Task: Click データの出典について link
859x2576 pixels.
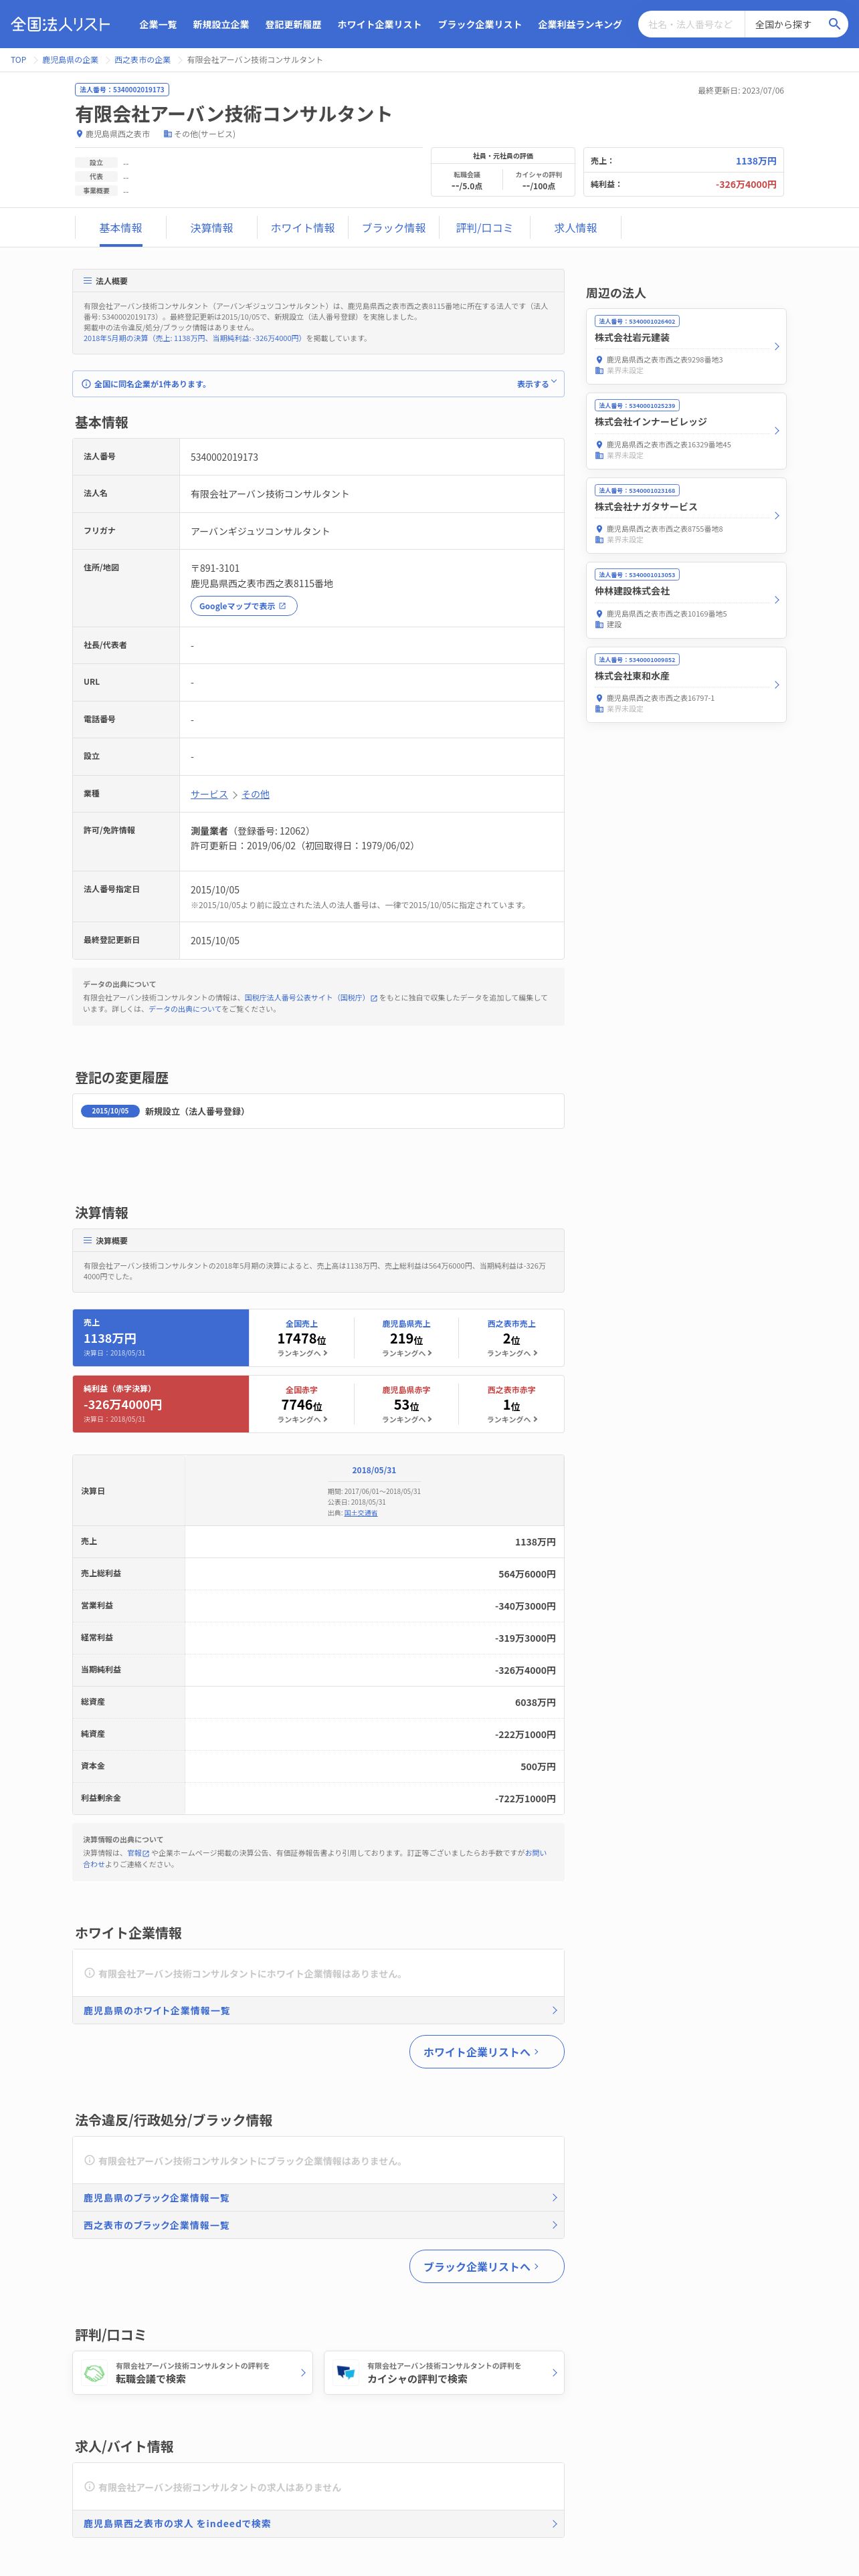Action: [x=185, y=1009]
